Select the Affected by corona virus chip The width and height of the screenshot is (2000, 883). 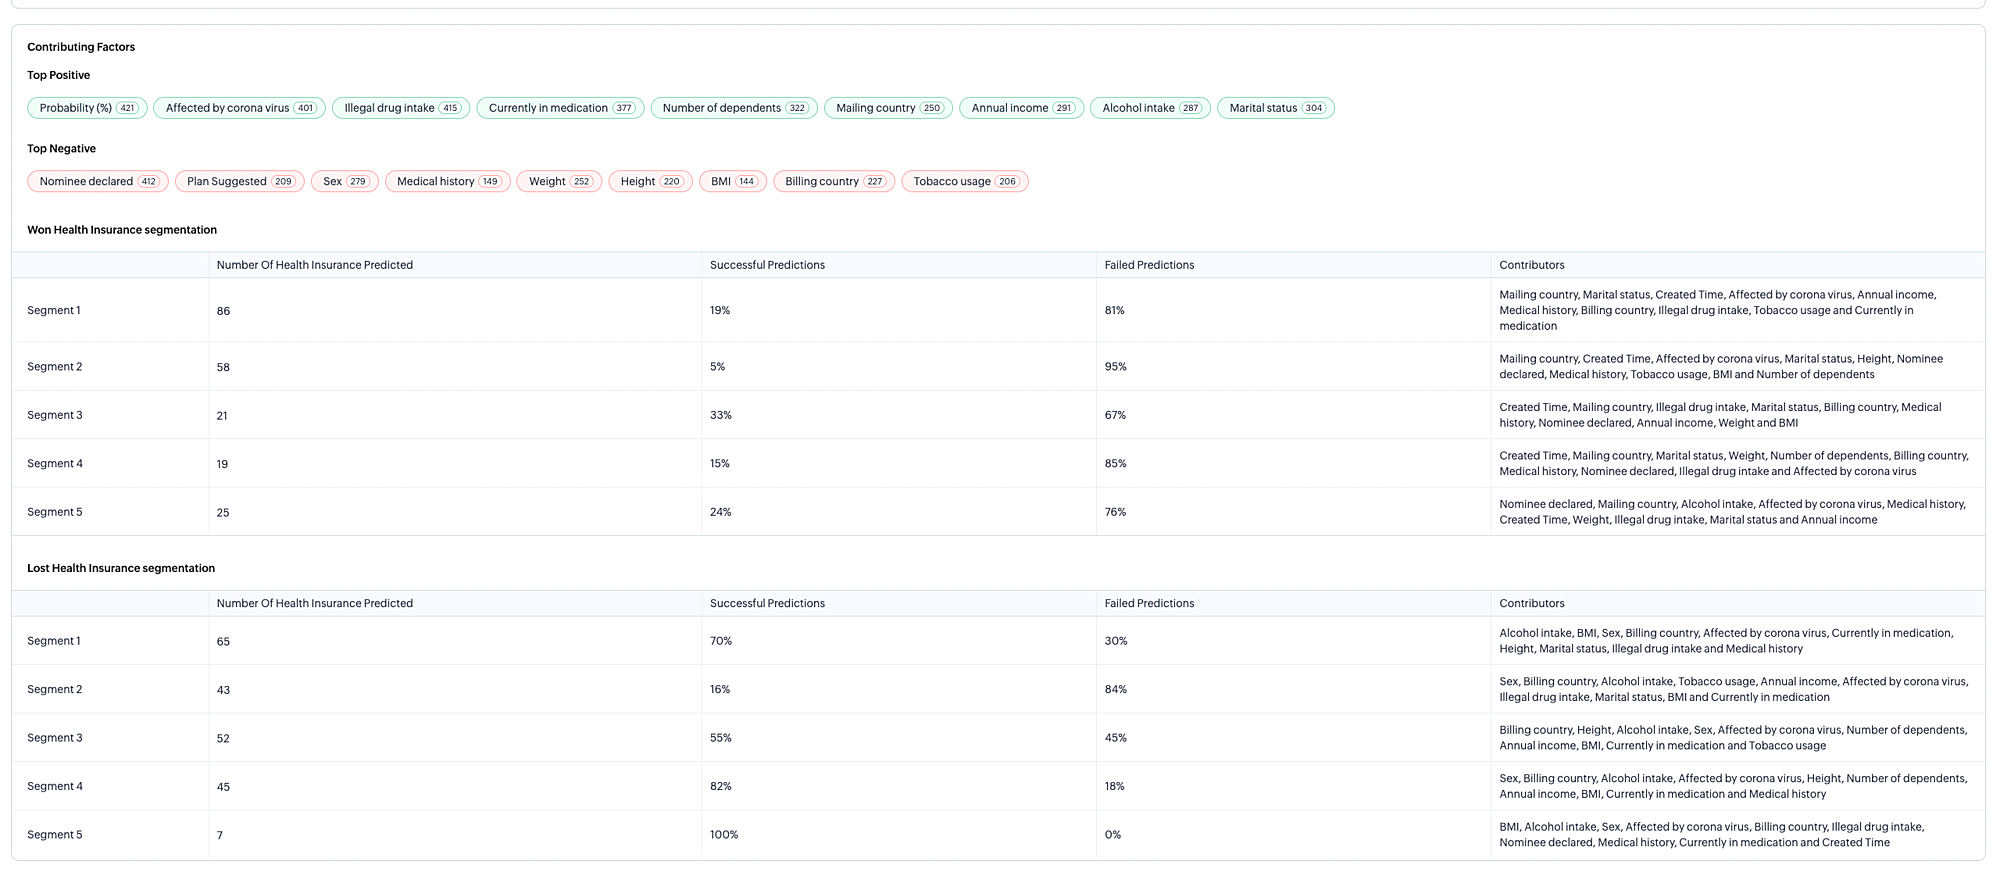point(239,108)
